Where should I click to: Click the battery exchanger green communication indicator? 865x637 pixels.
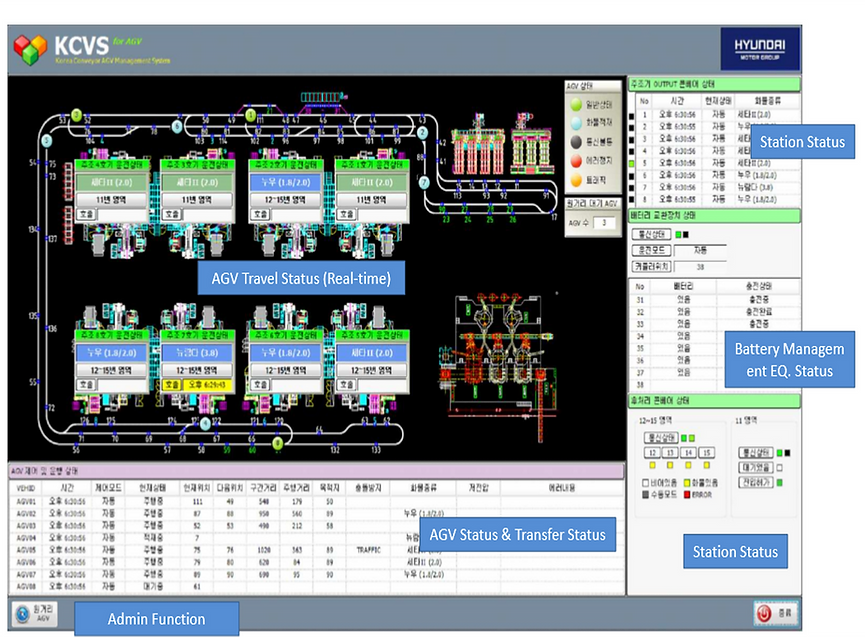678,234
